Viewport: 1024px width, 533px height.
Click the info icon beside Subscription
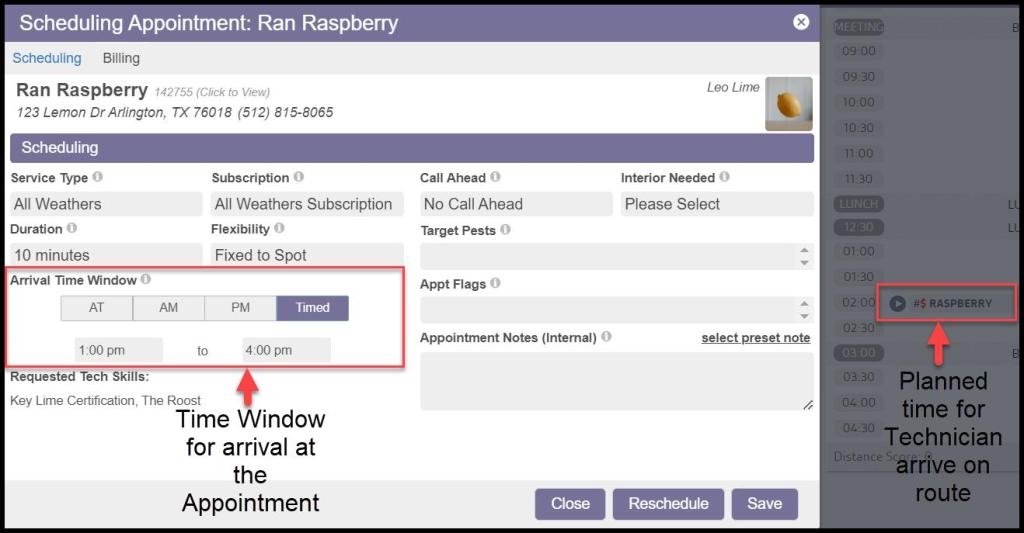(x=299, y=178)
